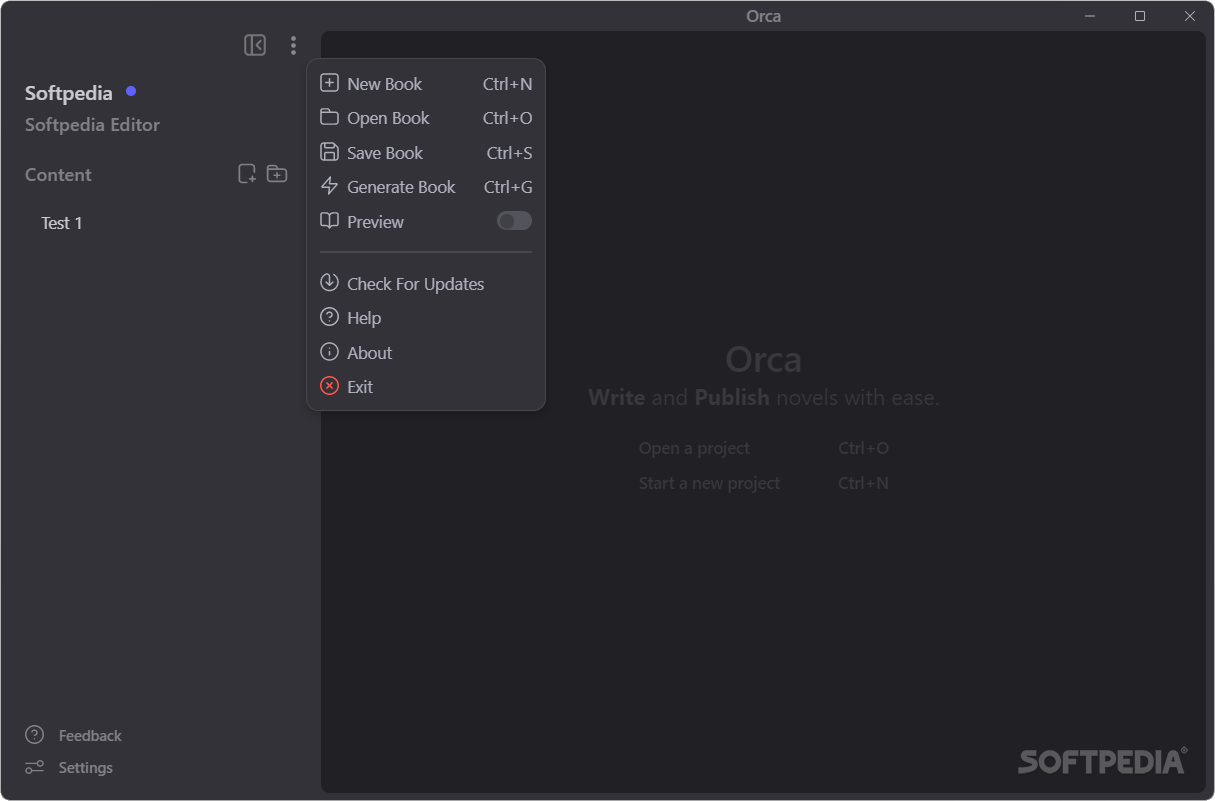Click the Feedback question icon in sidebar
This screenshot has height=801, width=1215.
[35, 735]
